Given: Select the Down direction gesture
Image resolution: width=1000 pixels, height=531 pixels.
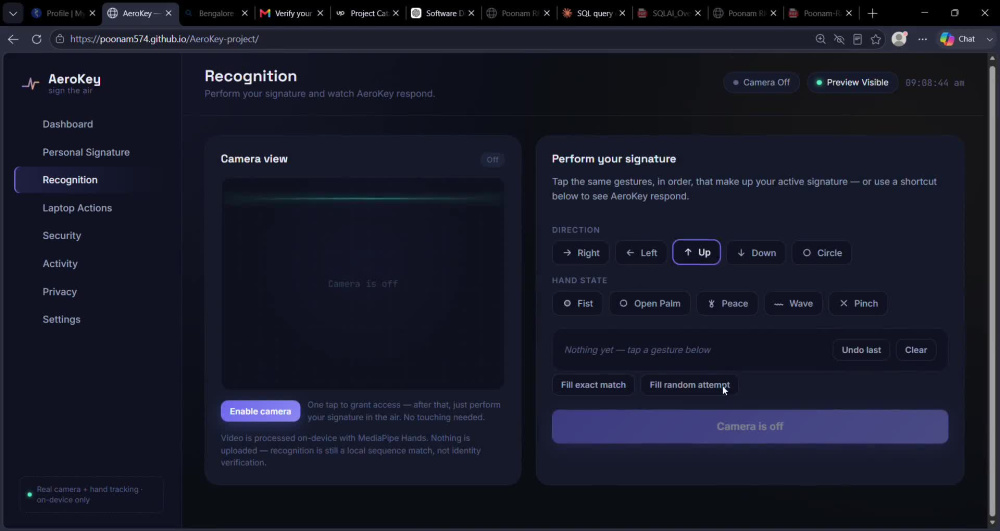Looking at the screenshot, I should [756, 253].
